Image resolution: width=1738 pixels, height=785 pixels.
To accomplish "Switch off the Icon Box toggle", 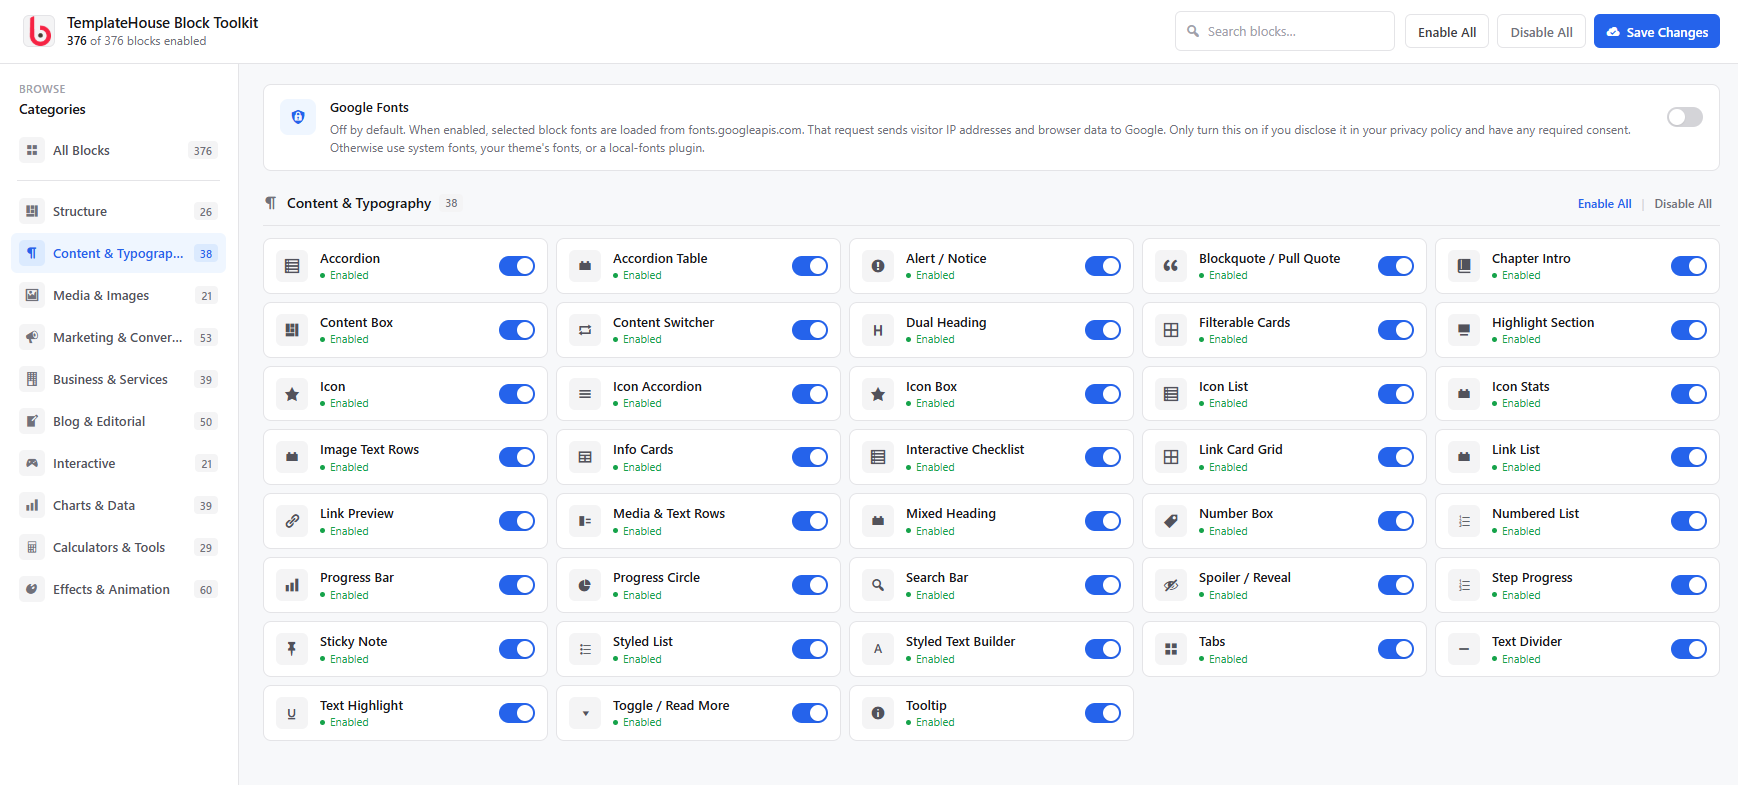I will click(1103, 394).
